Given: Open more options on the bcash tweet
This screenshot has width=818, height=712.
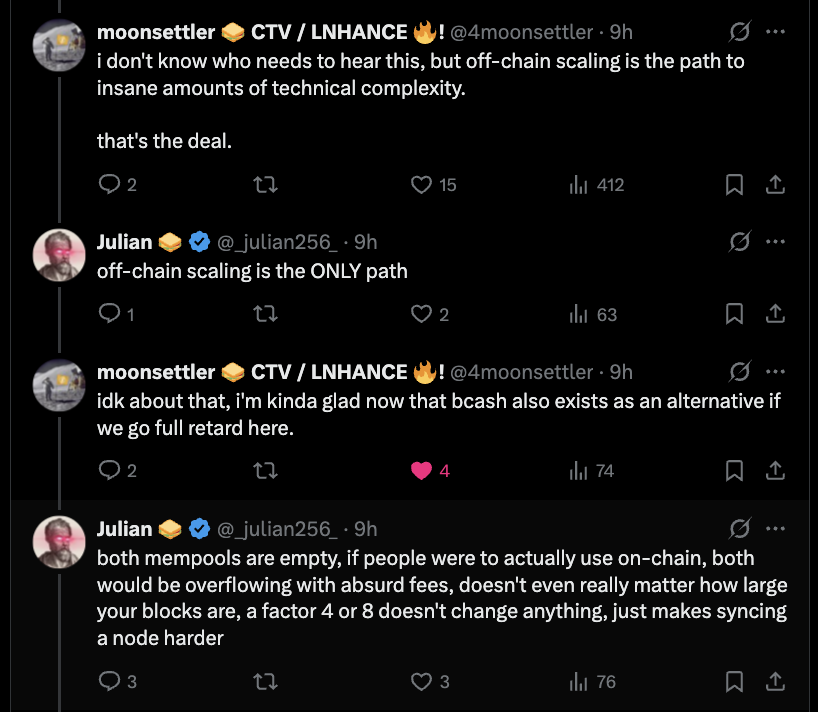Looking at the screenshot, I should tap(775, 372).
